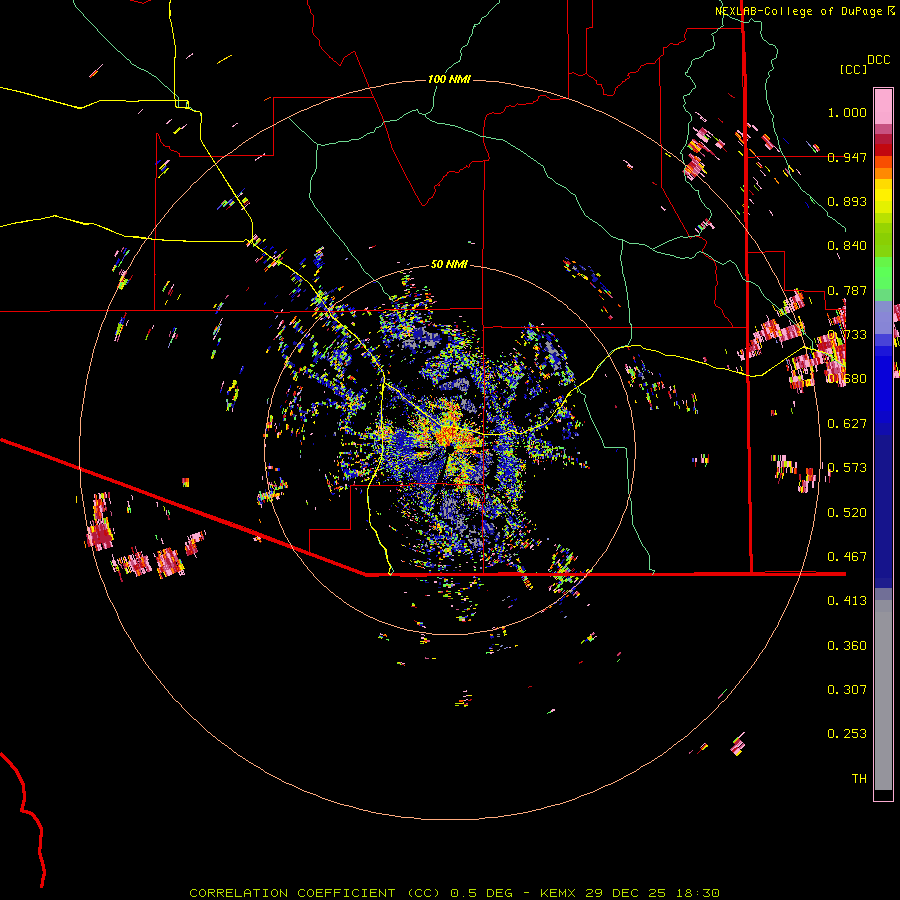Pick the 0.573 legend value

(x=847, y=468)
